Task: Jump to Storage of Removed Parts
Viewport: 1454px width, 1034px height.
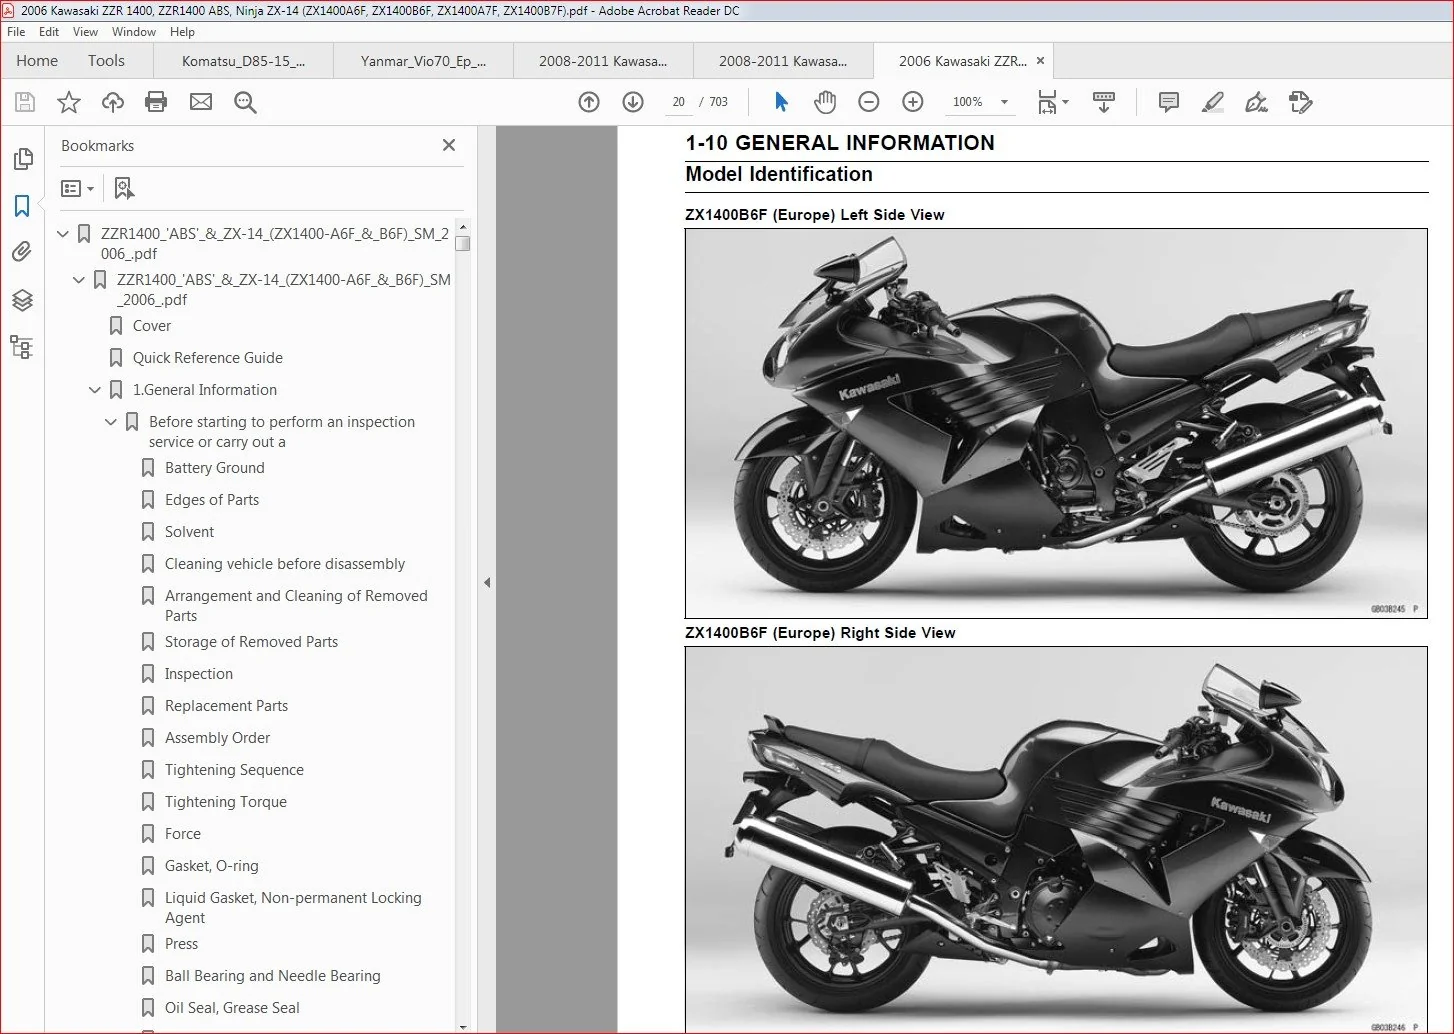Action: pyautogui.click(x=251, y=642)
